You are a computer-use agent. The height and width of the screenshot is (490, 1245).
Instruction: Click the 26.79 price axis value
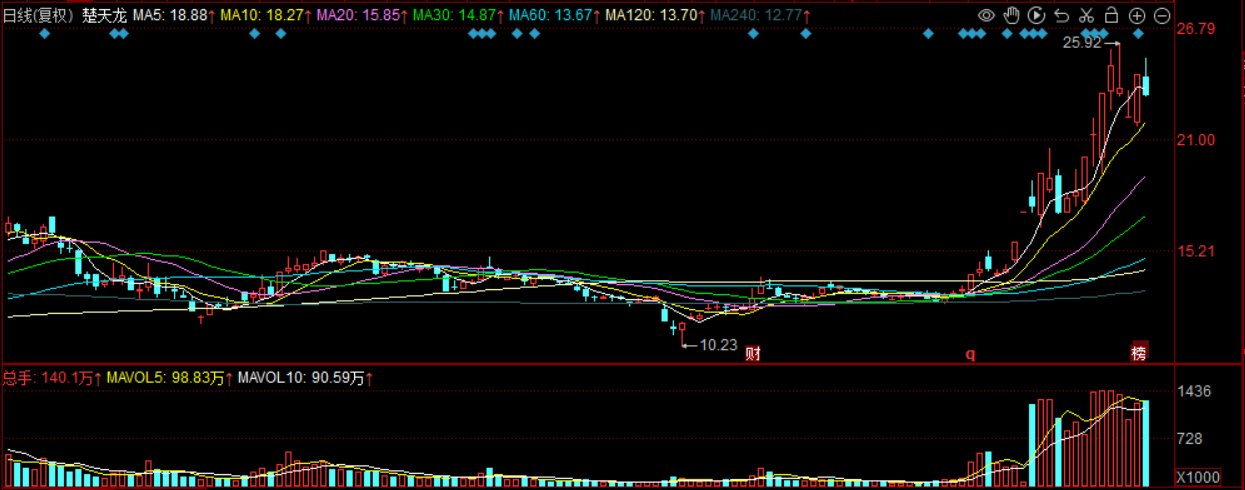(1195, 29)
